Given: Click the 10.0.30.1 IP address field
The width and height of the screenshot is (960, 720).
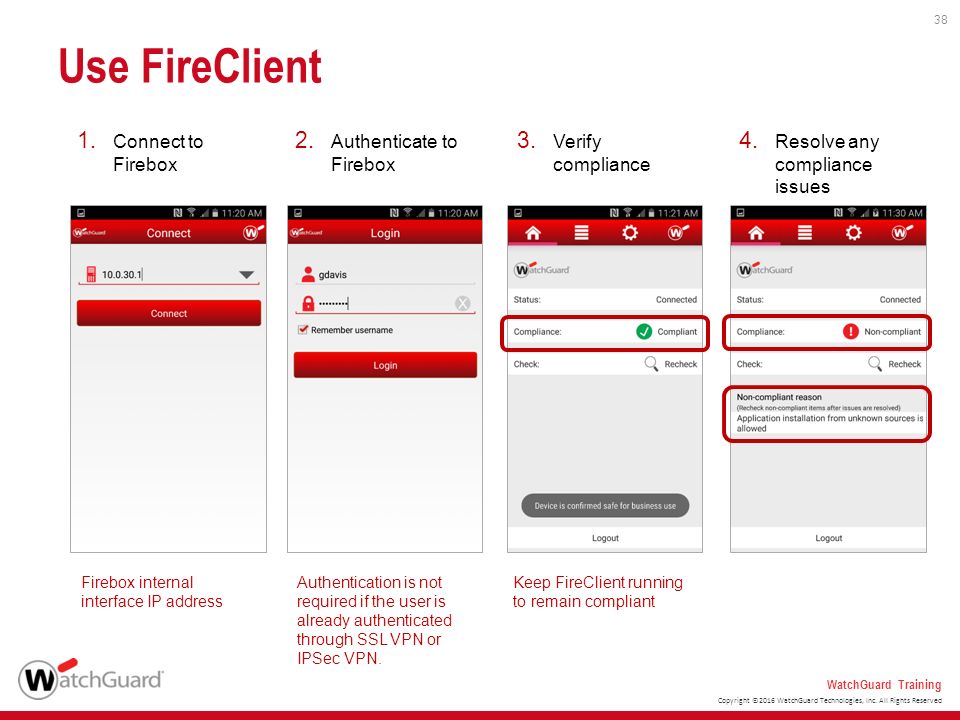Looking at the screenshot, I should pyautogui.click(x=168, y=275).
